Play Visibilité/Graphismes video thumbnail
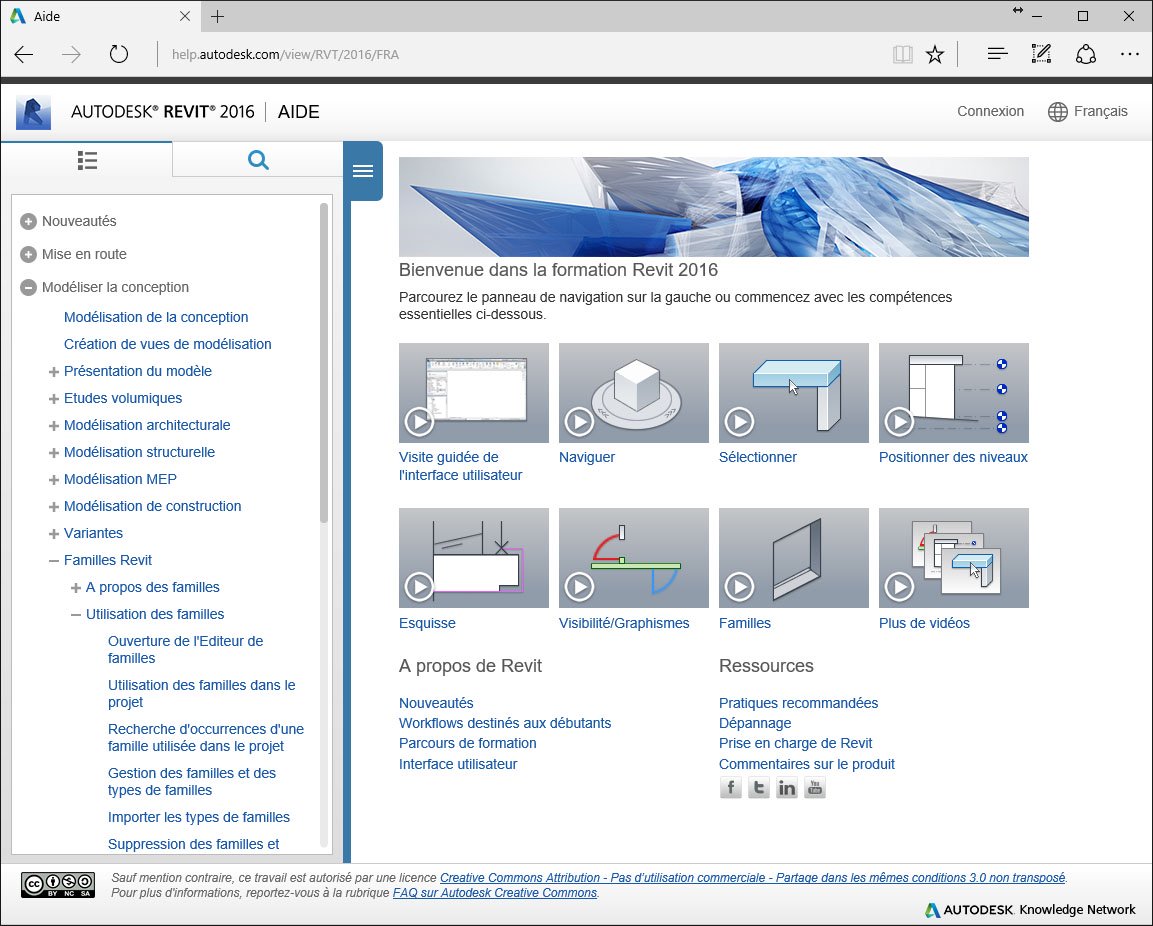1153x926 pixels. [x=634, y=558]
